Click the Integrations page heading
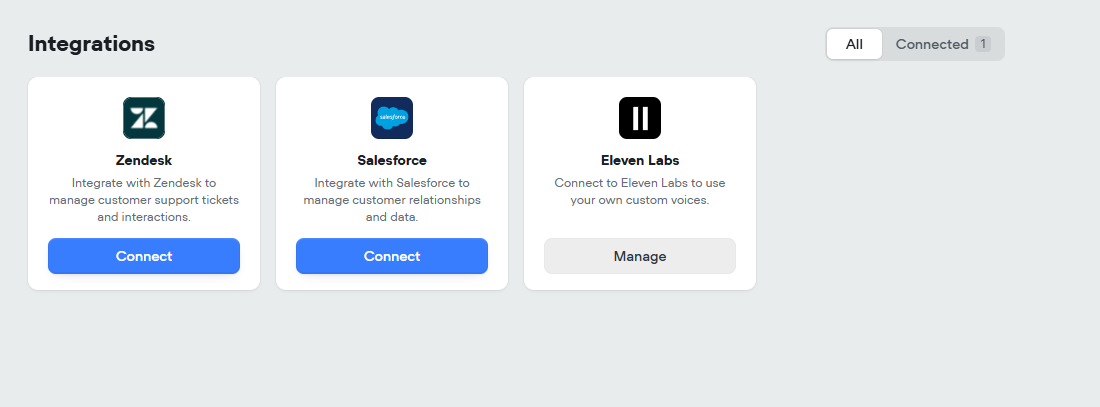The width and height of the screenshot is (1100, 407). (x=91, y=44)
